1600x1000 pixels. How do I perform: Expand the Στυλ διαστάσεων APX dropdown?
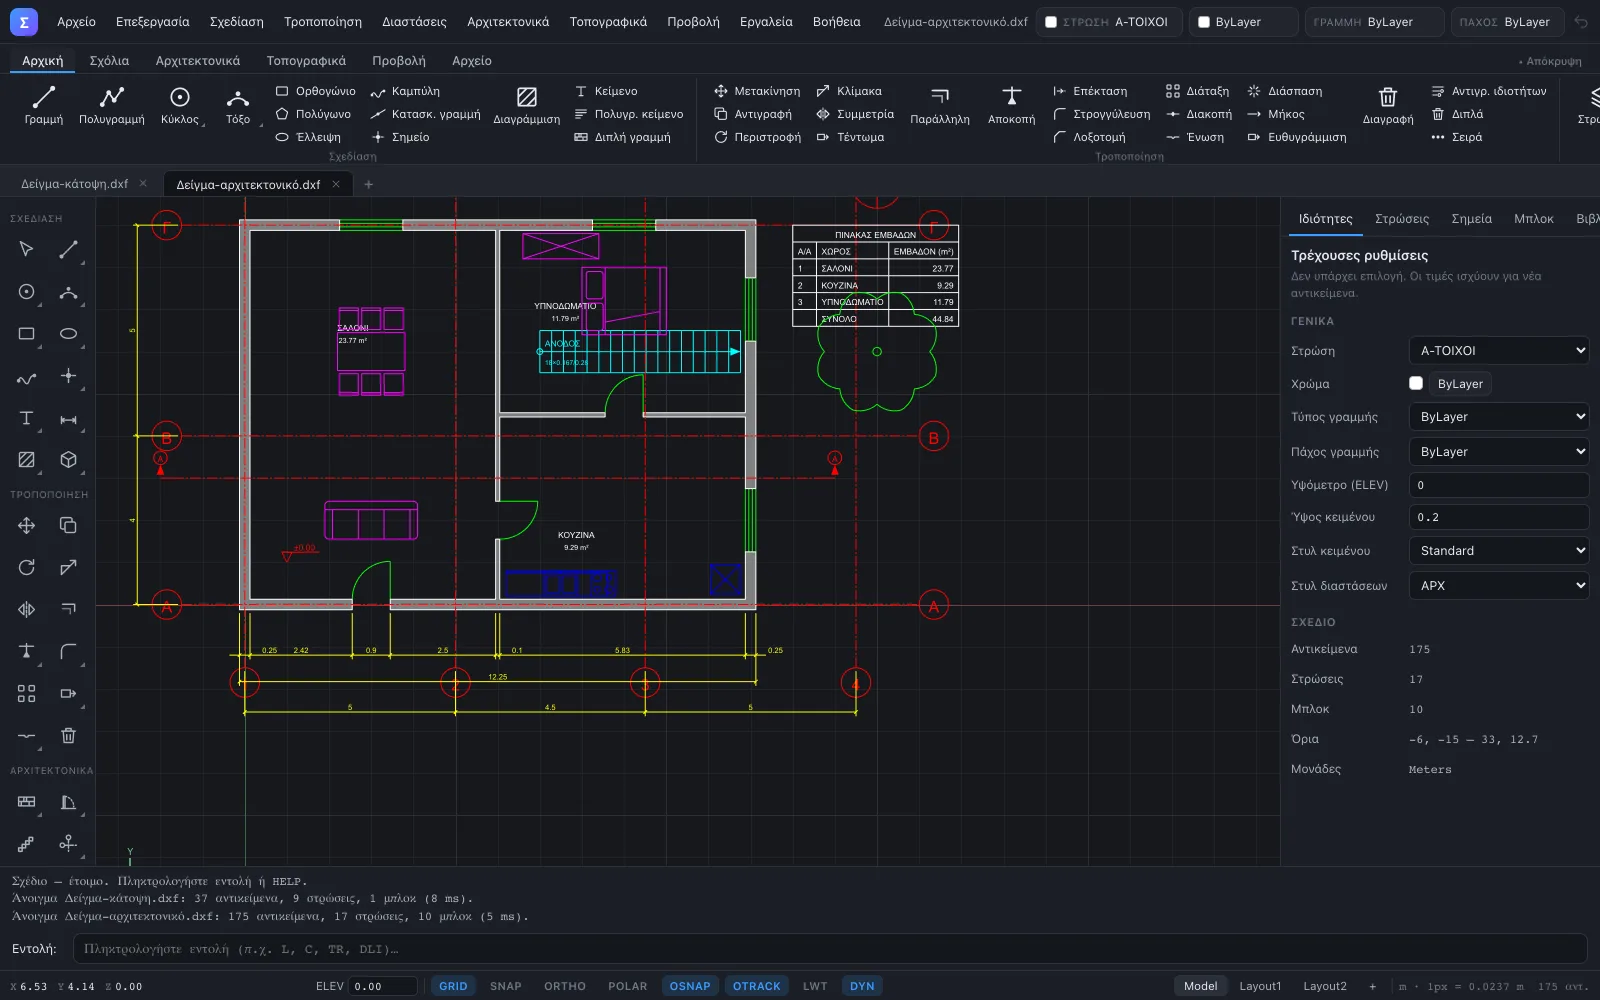(x=1499, y=586)
